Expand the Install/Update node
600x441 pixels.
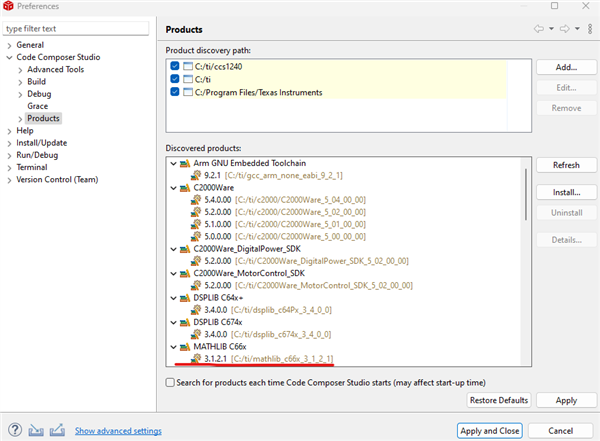coord(10,144)
